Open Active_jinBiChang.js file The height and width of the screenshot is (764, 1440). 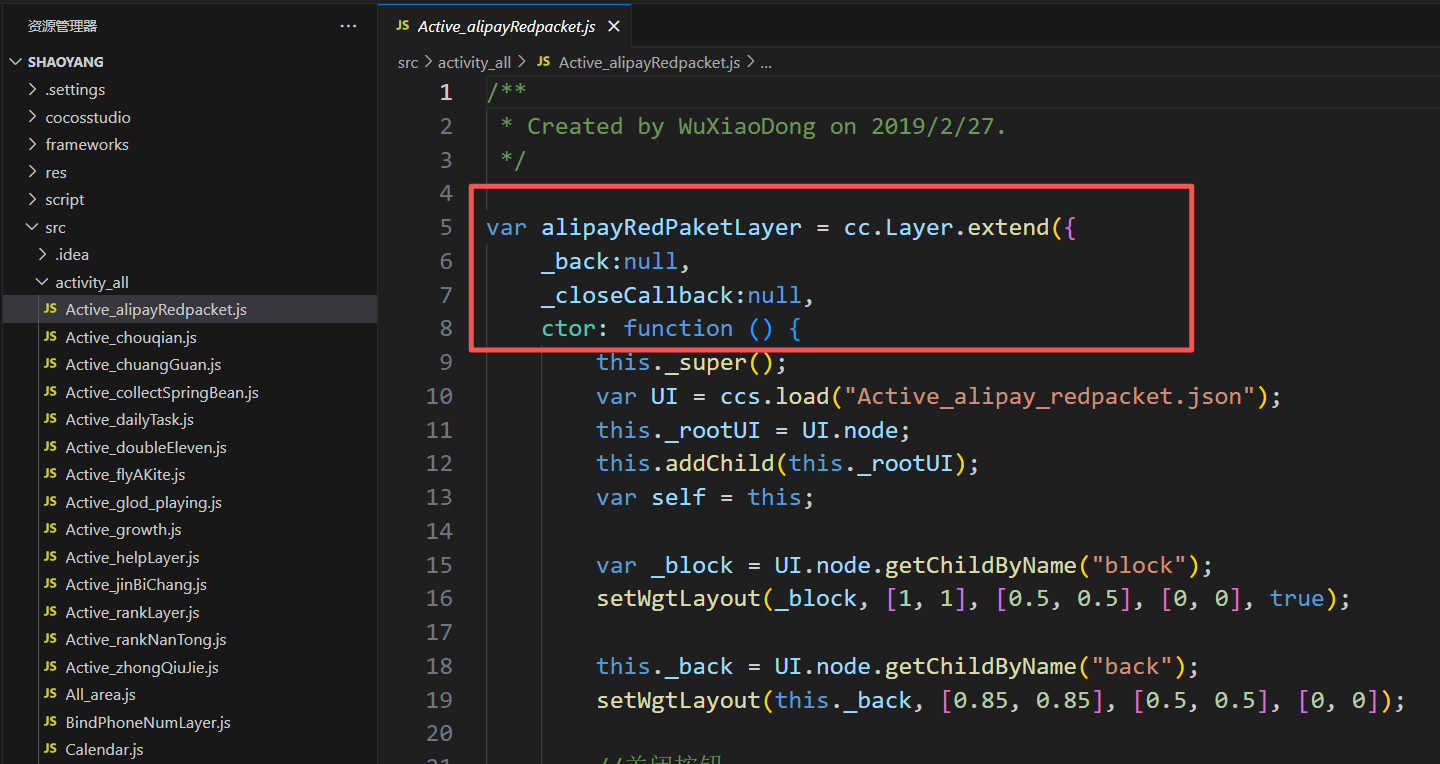pos(190,584)
